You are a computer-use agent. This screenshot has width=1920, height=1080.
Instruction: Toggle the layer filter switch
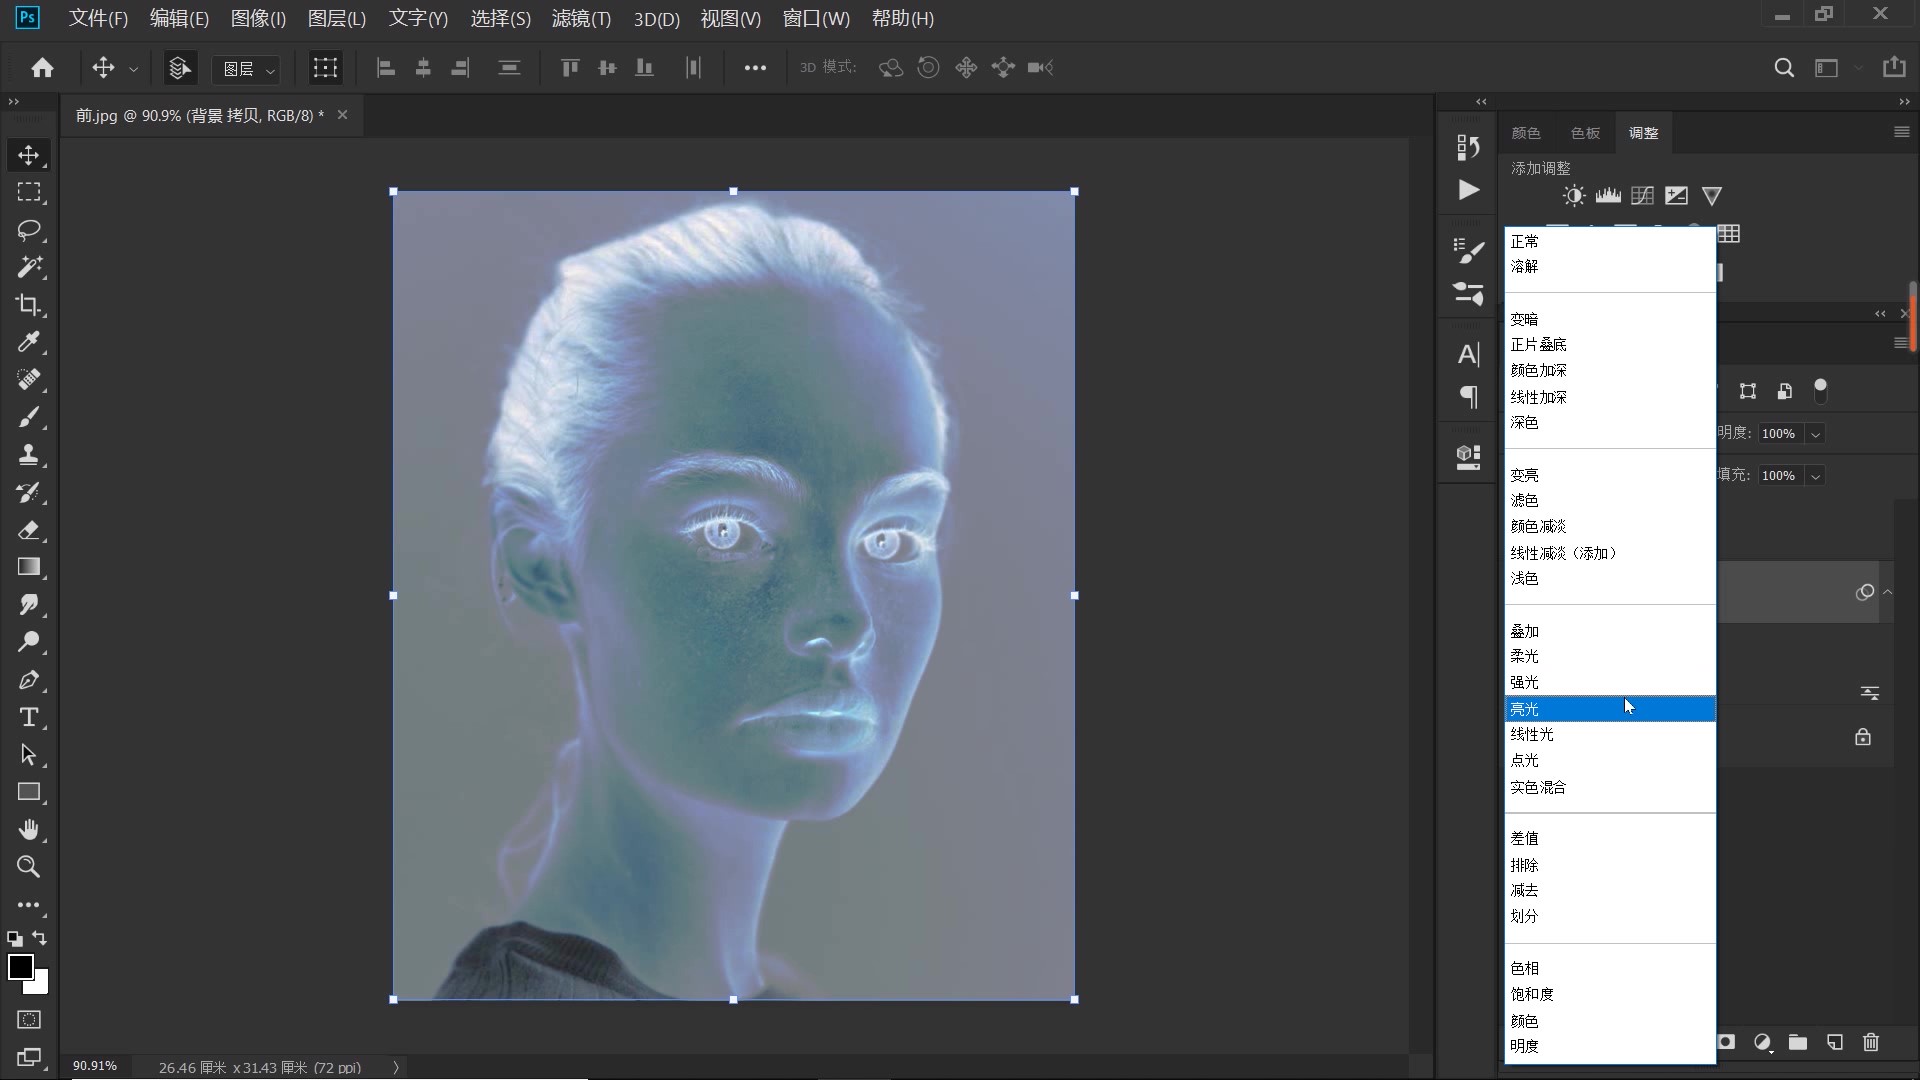(x=1820, y=390)
